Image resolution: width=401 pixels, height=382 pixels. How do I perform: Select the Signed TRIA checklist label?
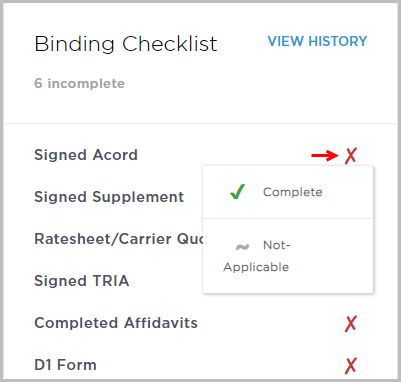(82, 281)
